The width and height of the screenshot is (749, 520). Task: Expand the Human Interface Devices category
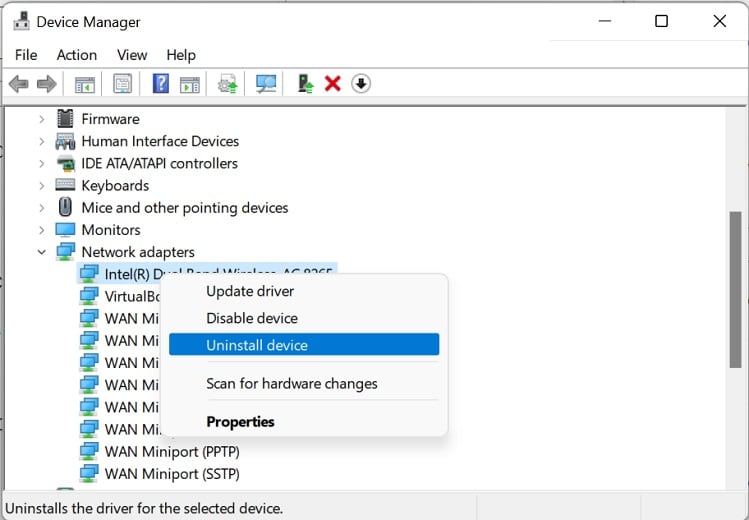[42, 141]
